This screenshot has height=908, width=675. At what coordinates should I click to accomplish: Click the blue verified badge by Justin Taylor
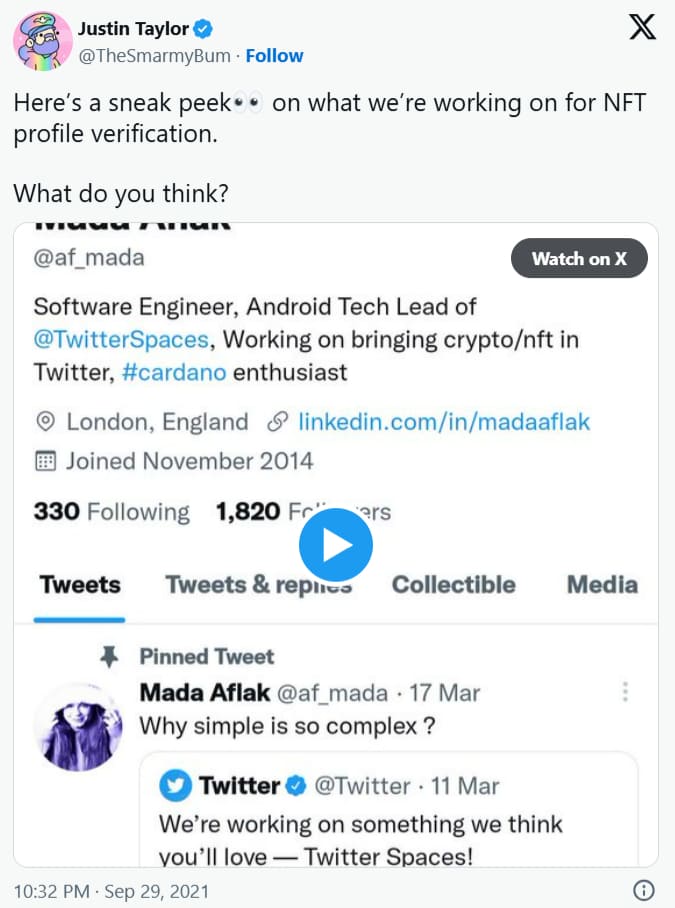[x=203, y=28]
